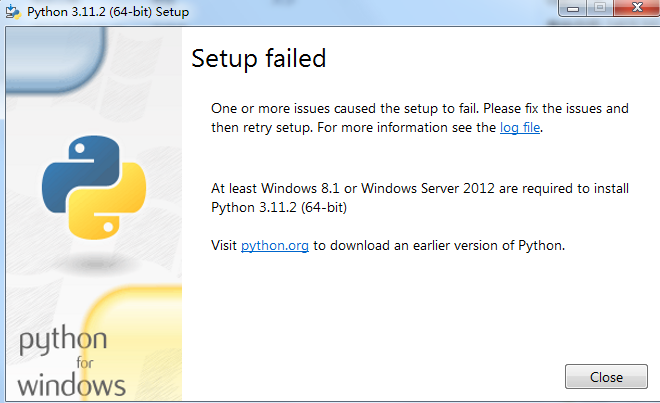The image size is (660, 403).
Task: Click the "python for windows" sidebar branding
Action: pos(72,360)
